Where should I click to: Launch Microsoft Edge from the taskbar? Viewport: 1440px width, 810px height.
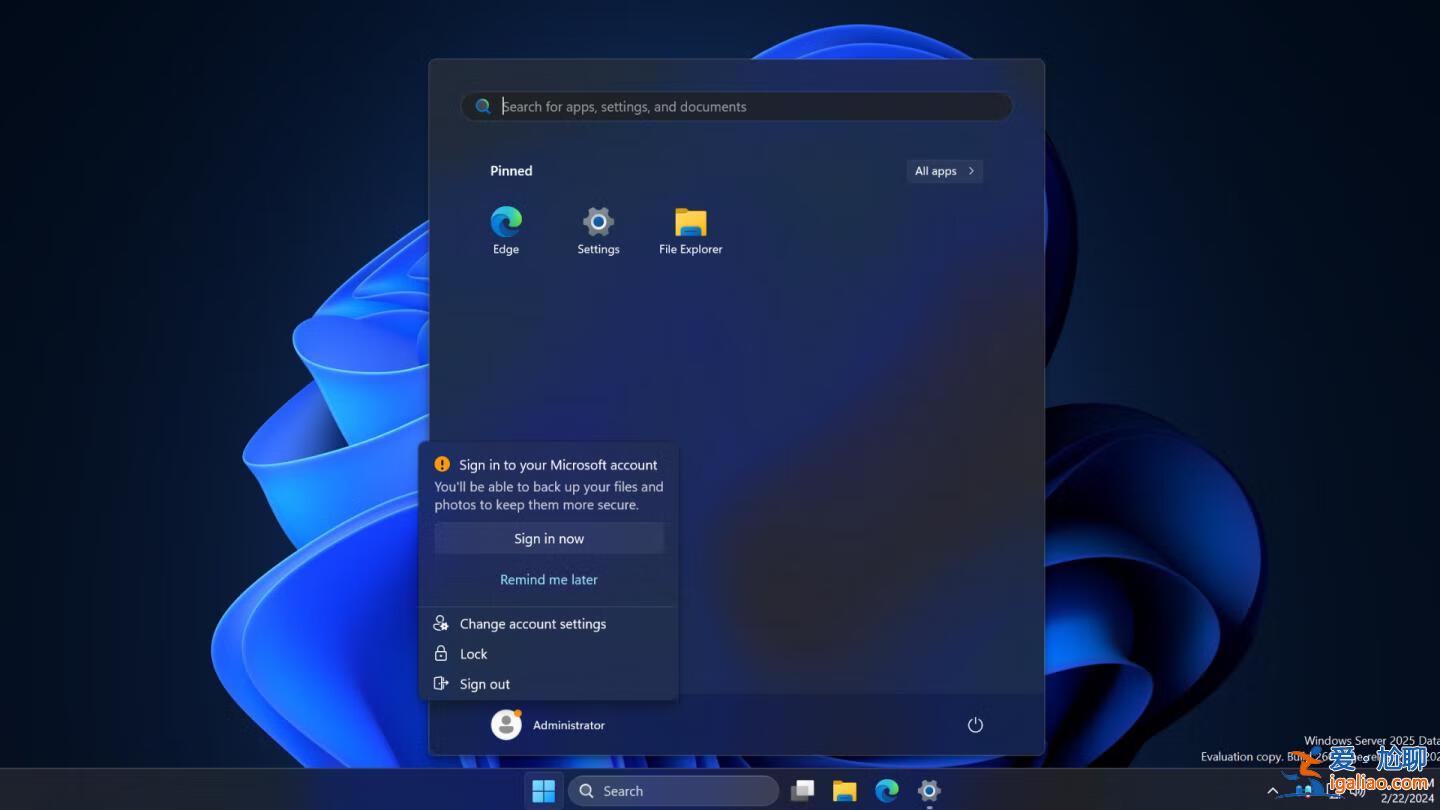point(886,790)
